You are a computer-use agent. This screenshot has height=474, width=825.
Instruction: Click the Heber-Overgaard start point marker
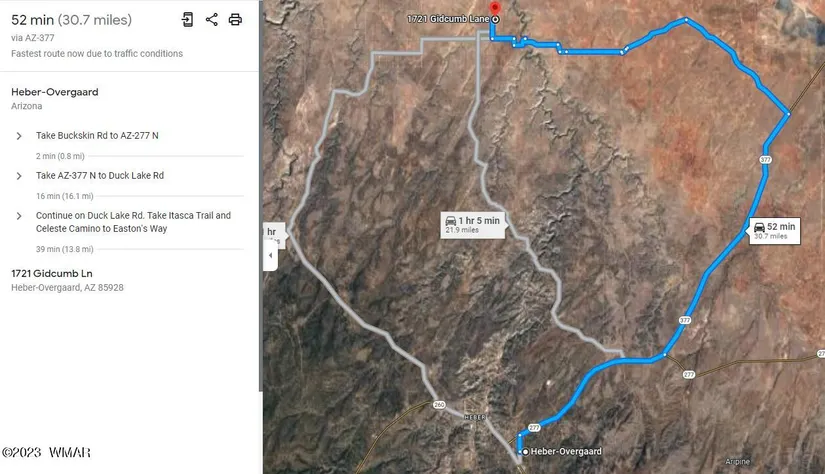point(525,451)
